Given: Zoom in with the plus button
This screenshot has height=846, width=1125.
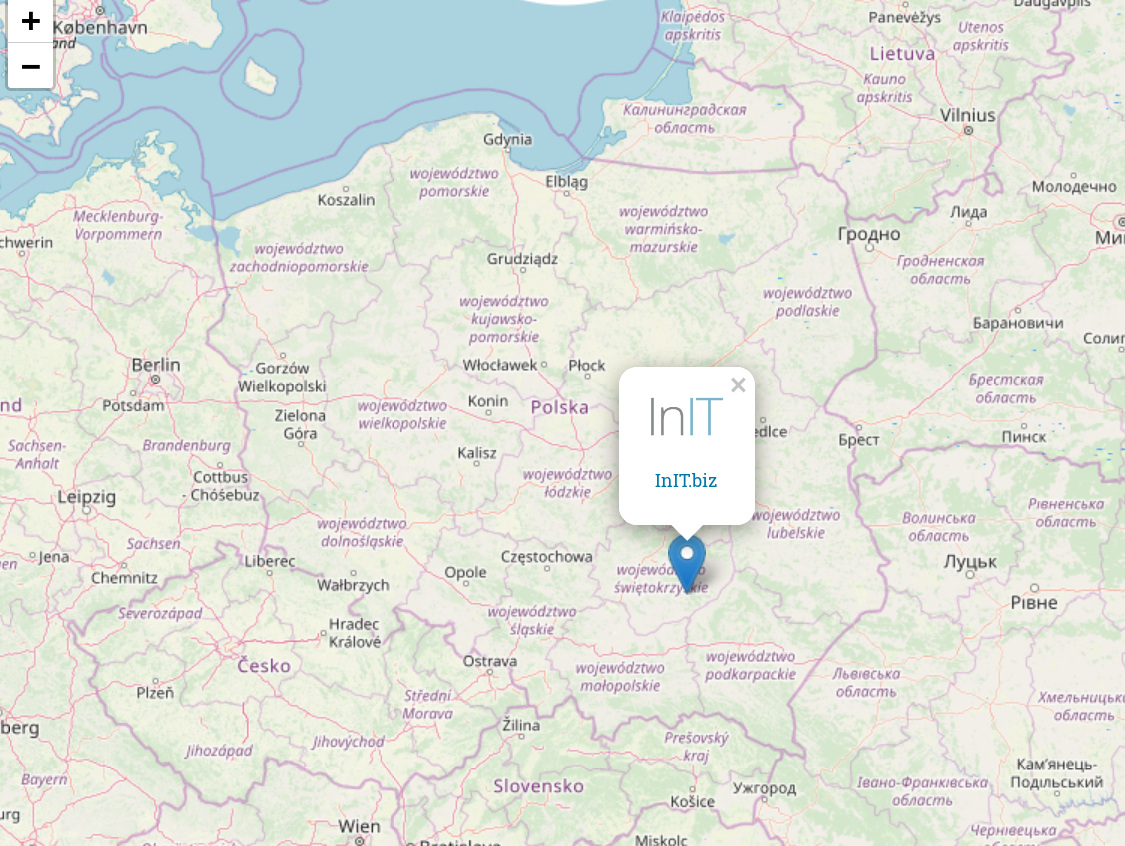Looking at the screenshot, I should tap(30, 21).
